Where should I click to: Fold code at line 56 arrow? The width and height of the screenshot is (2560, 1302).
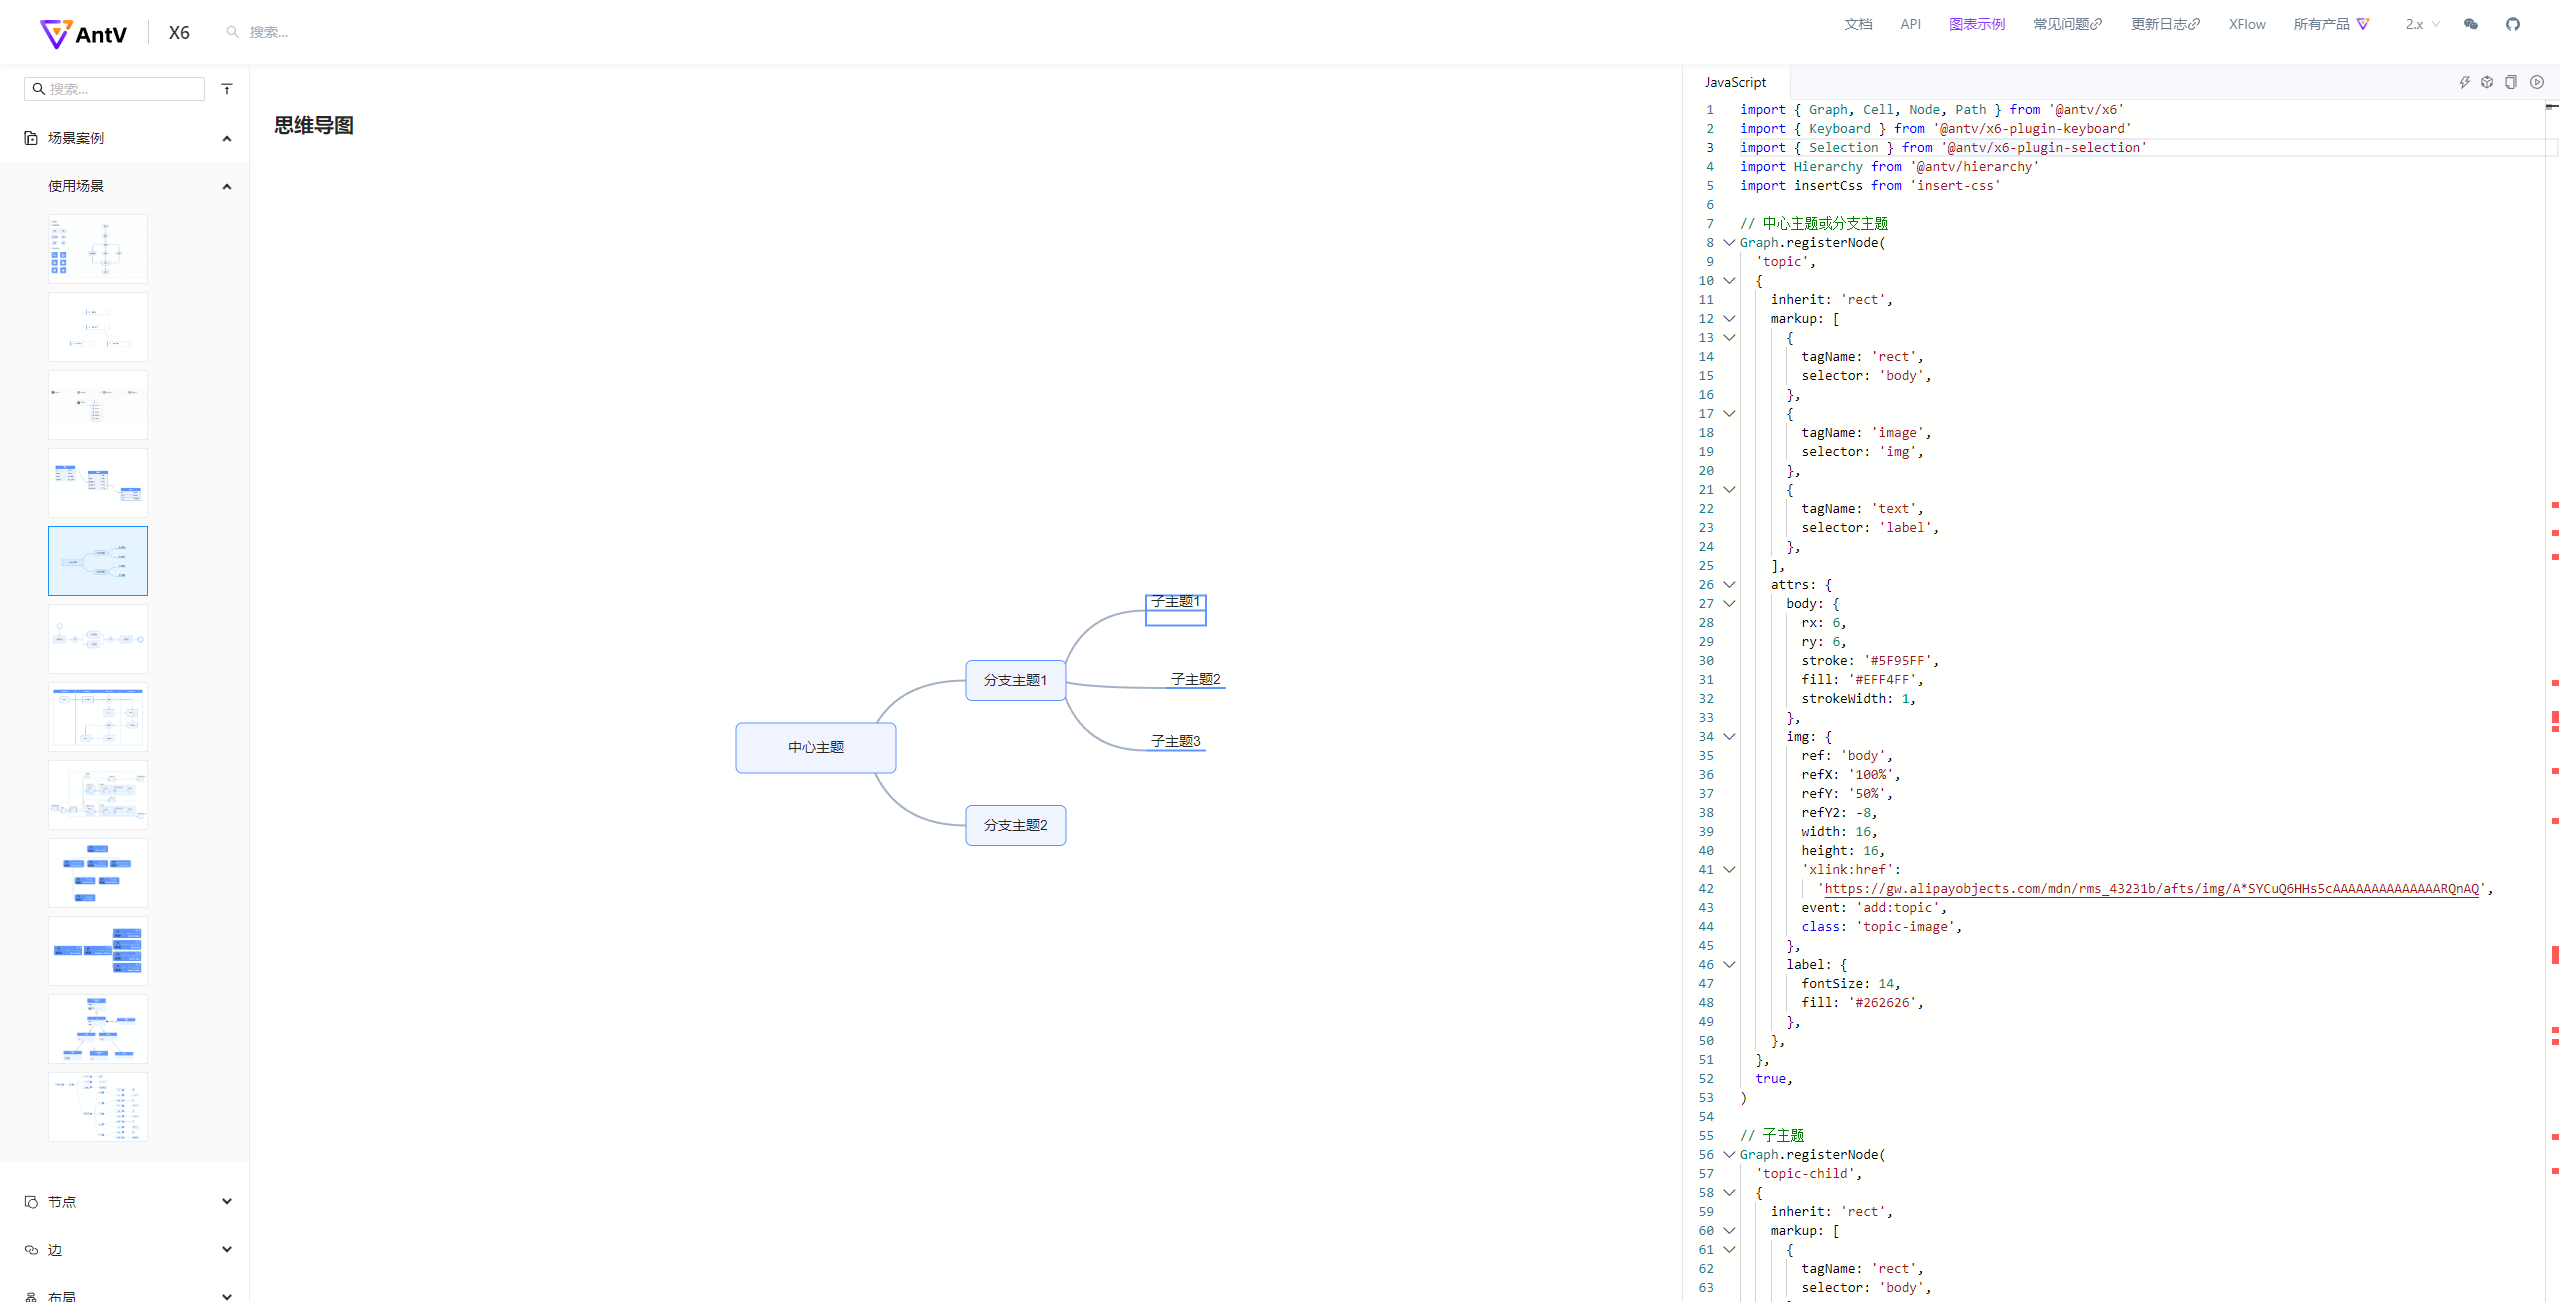pyautogui.click(x=1729, y=1155)
